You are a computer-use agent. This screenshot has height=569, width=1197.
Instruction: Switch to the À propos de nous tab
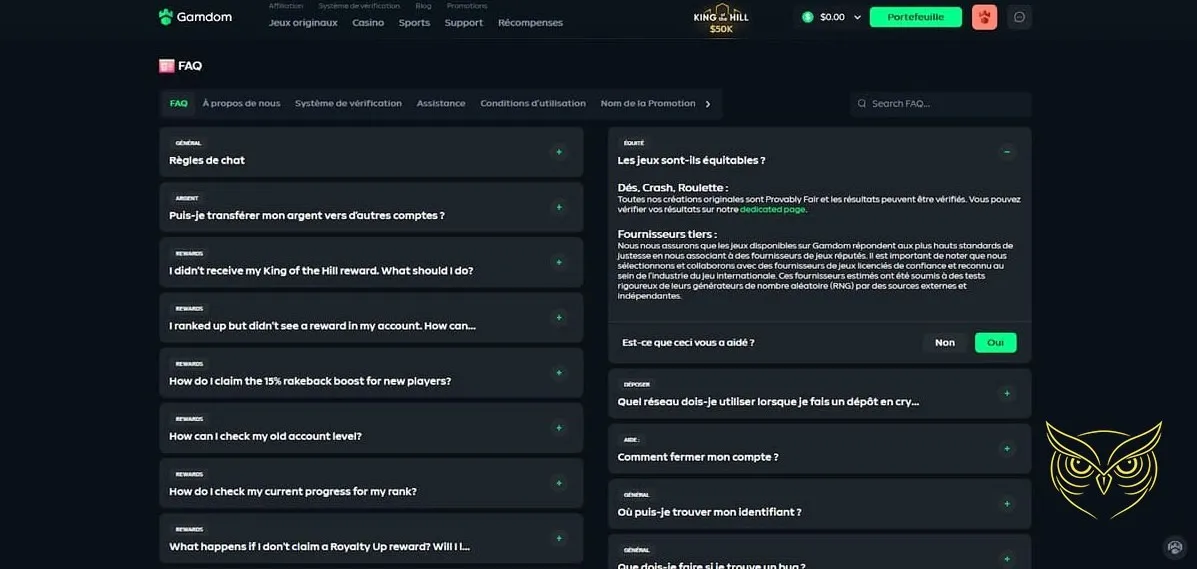pos(241,103)
